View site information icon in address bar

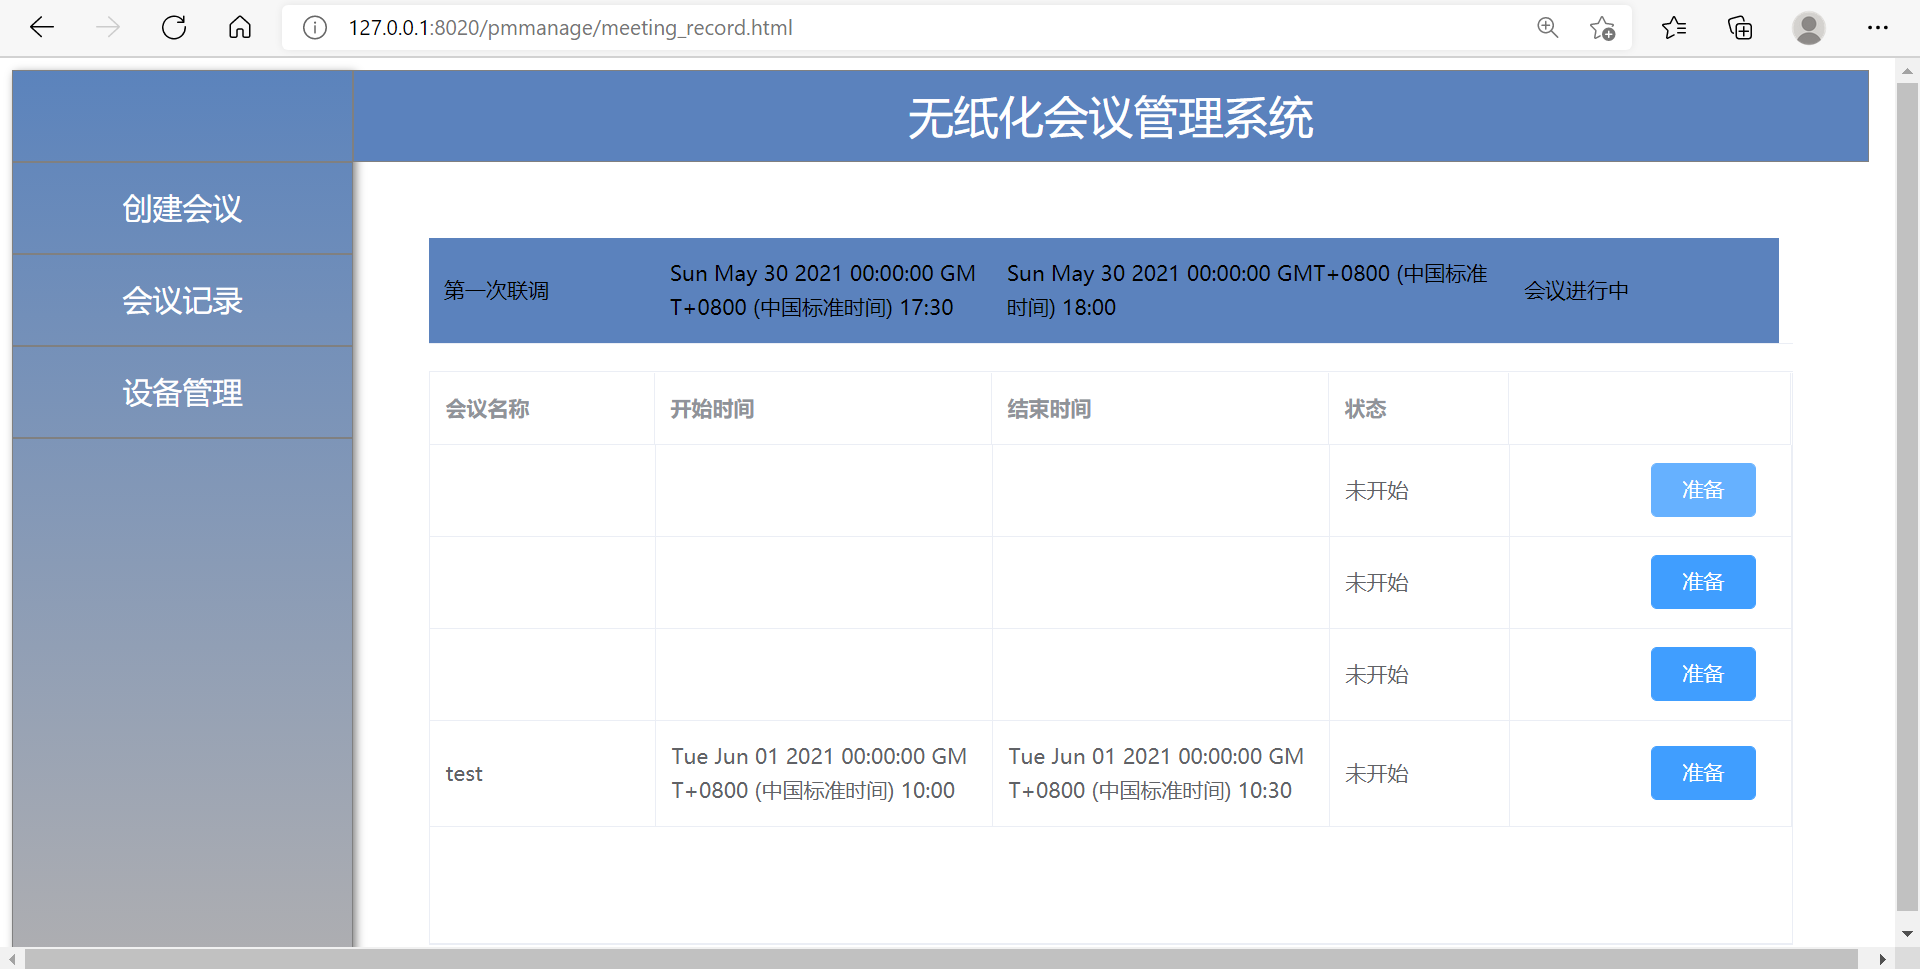[315, 28]
